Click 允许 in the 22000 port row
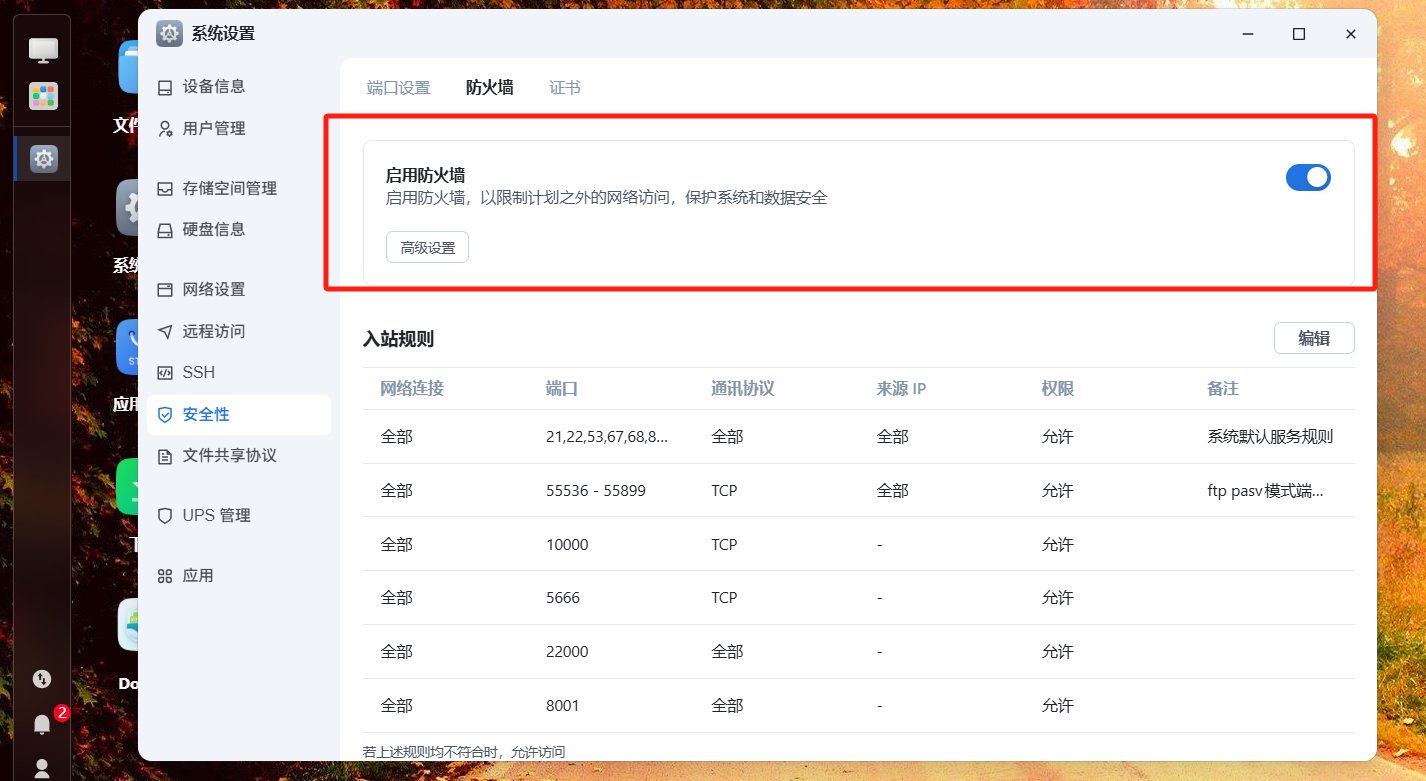 pyautogui.click(x=1058, y=652)
